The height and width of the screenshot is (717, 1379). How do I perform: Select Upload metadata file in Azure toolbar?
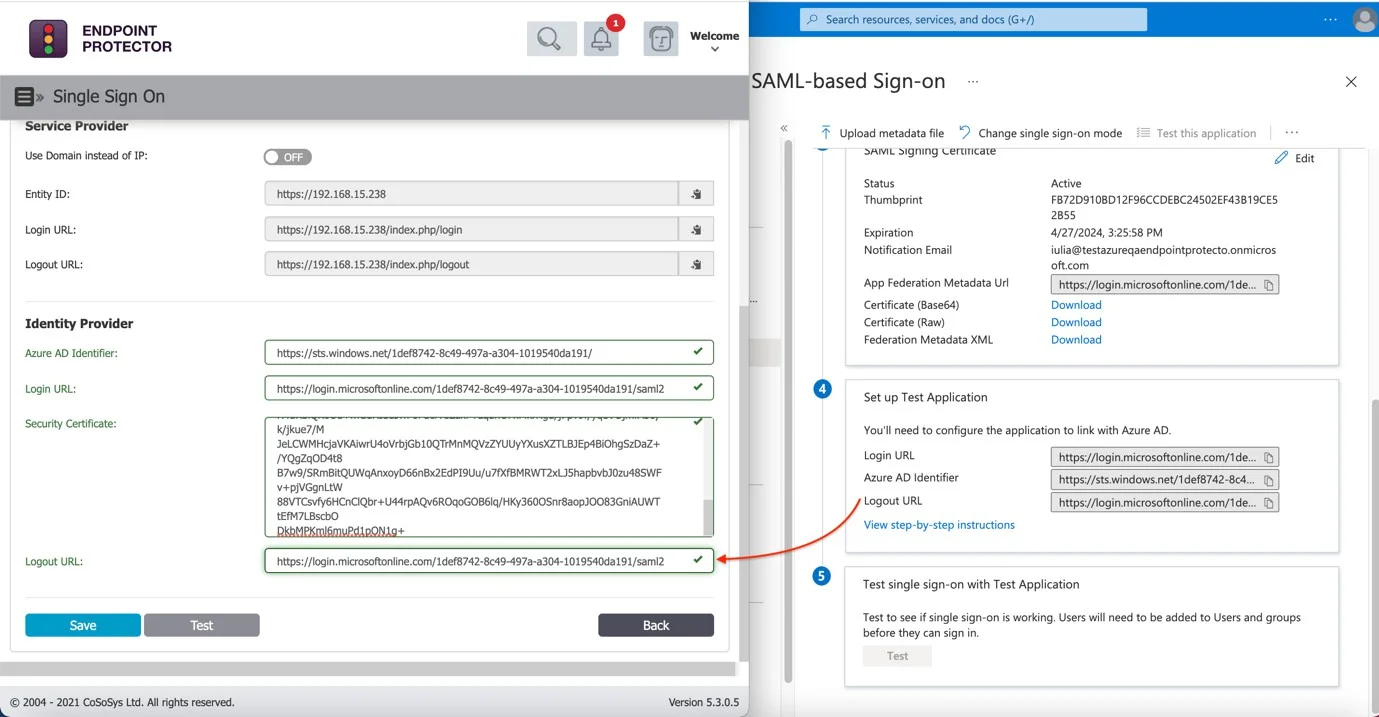881,133
